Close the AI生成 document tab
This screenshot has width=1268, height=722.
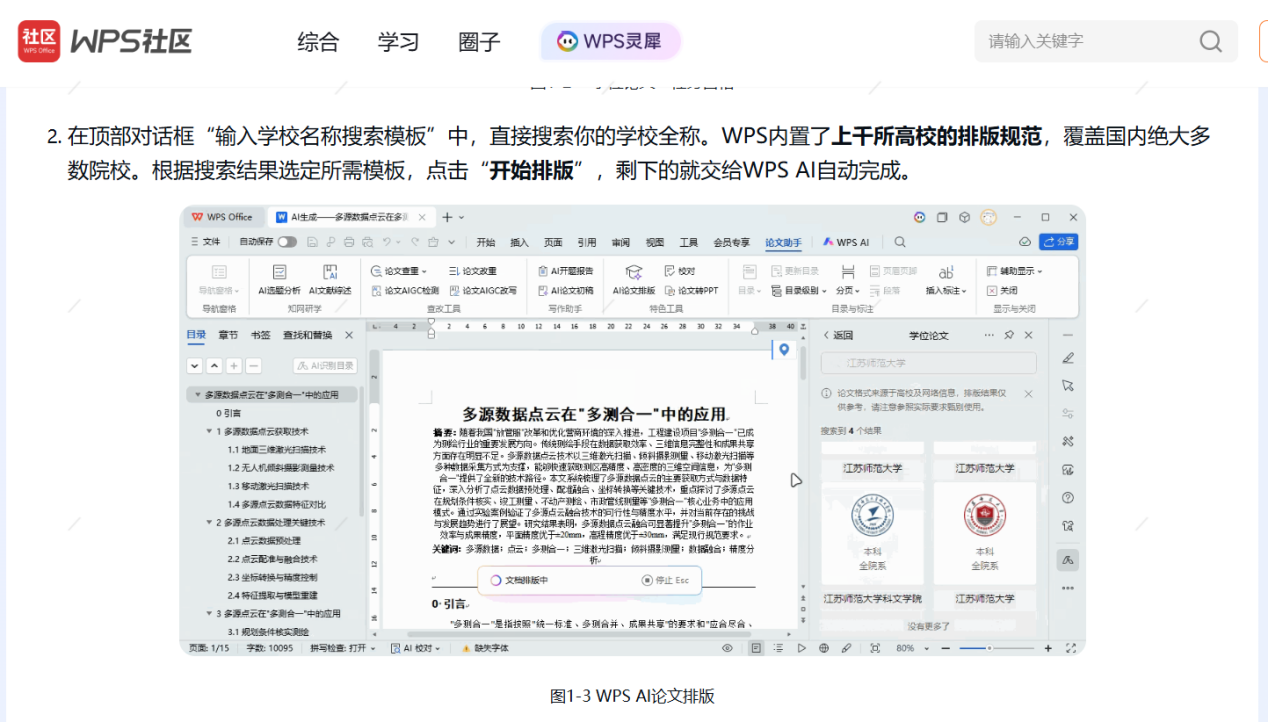click(423, 217)
